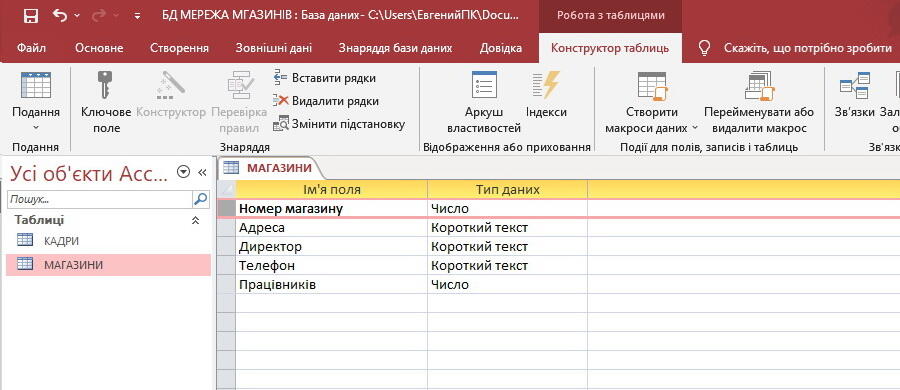Expand the Створити макроси даних dropdown

[695, 128]
